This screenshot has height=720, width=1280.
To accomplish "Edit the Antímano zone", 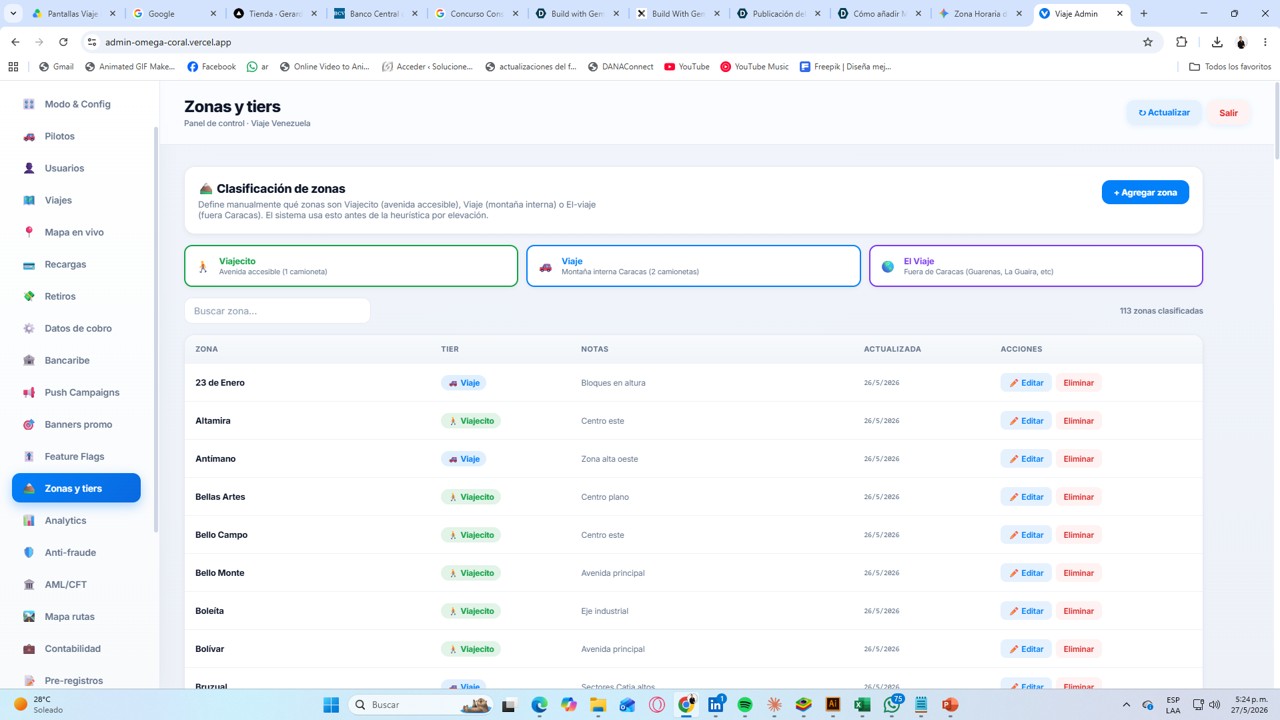I will point(1026,459).
